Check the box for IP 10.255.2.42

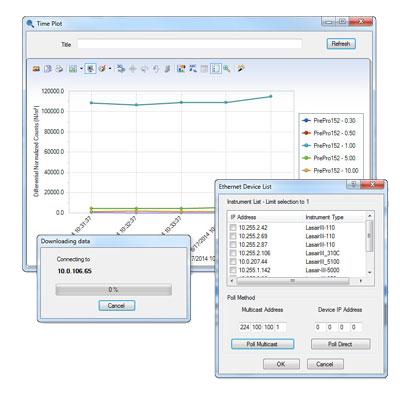pyautogui.click(x=233, y=228)
